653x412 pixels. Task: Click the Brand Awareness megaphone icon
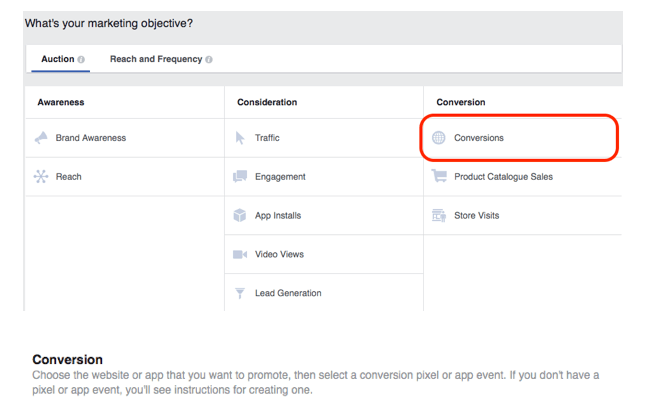(x=41, y=138)
